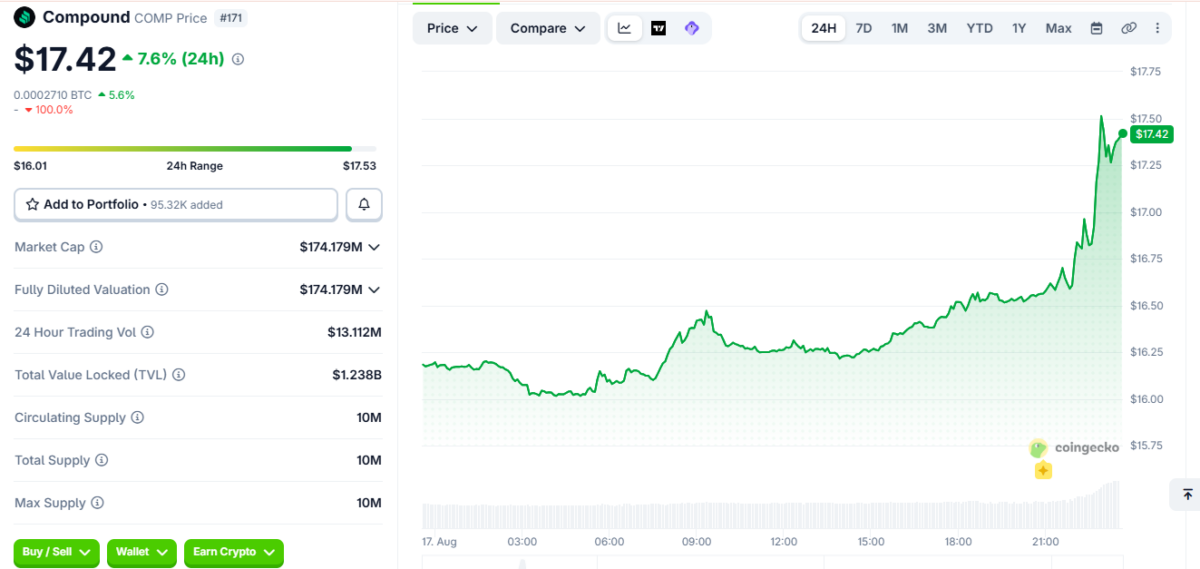The height and width of the screenshot is (569, 1200).
Task: Open the Buy / Sell dropdown
Action: [57, 552]
